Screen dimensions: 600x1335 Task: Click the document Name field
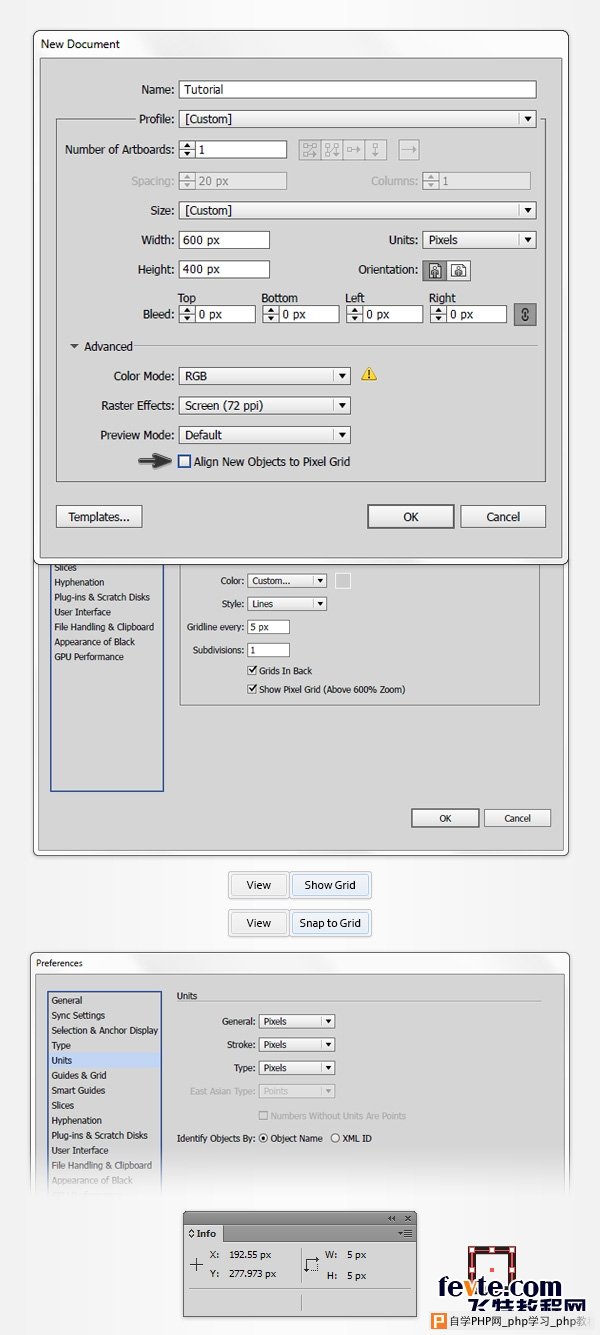358,89
